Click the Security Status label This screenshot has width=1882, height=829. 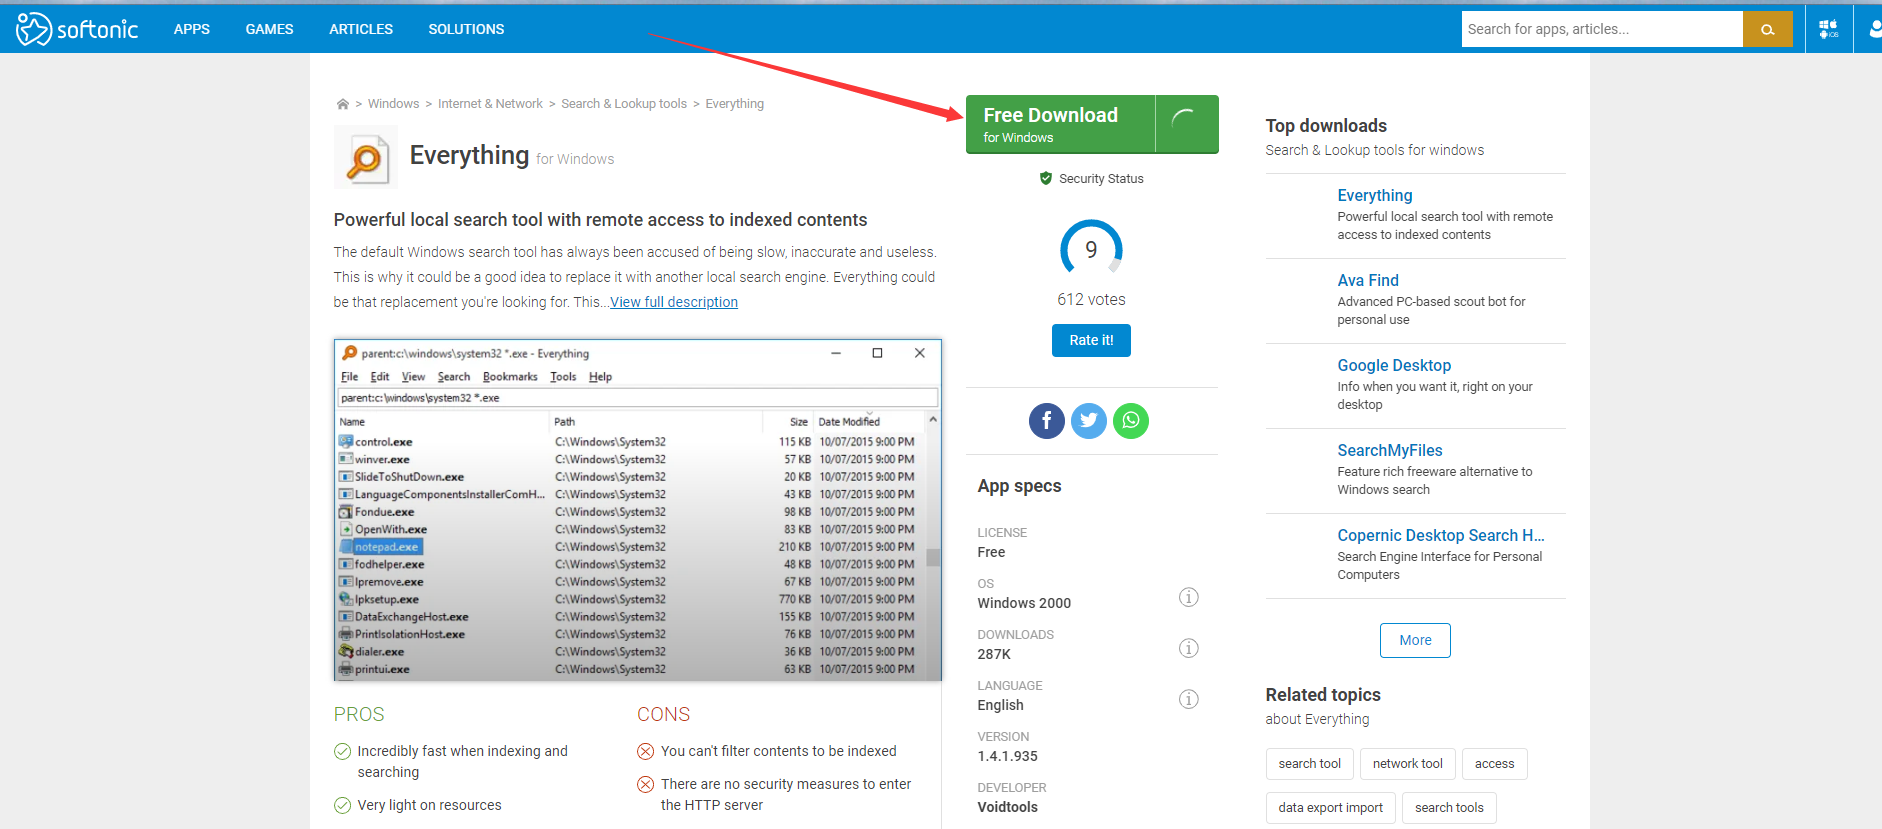pos(1101,179)
